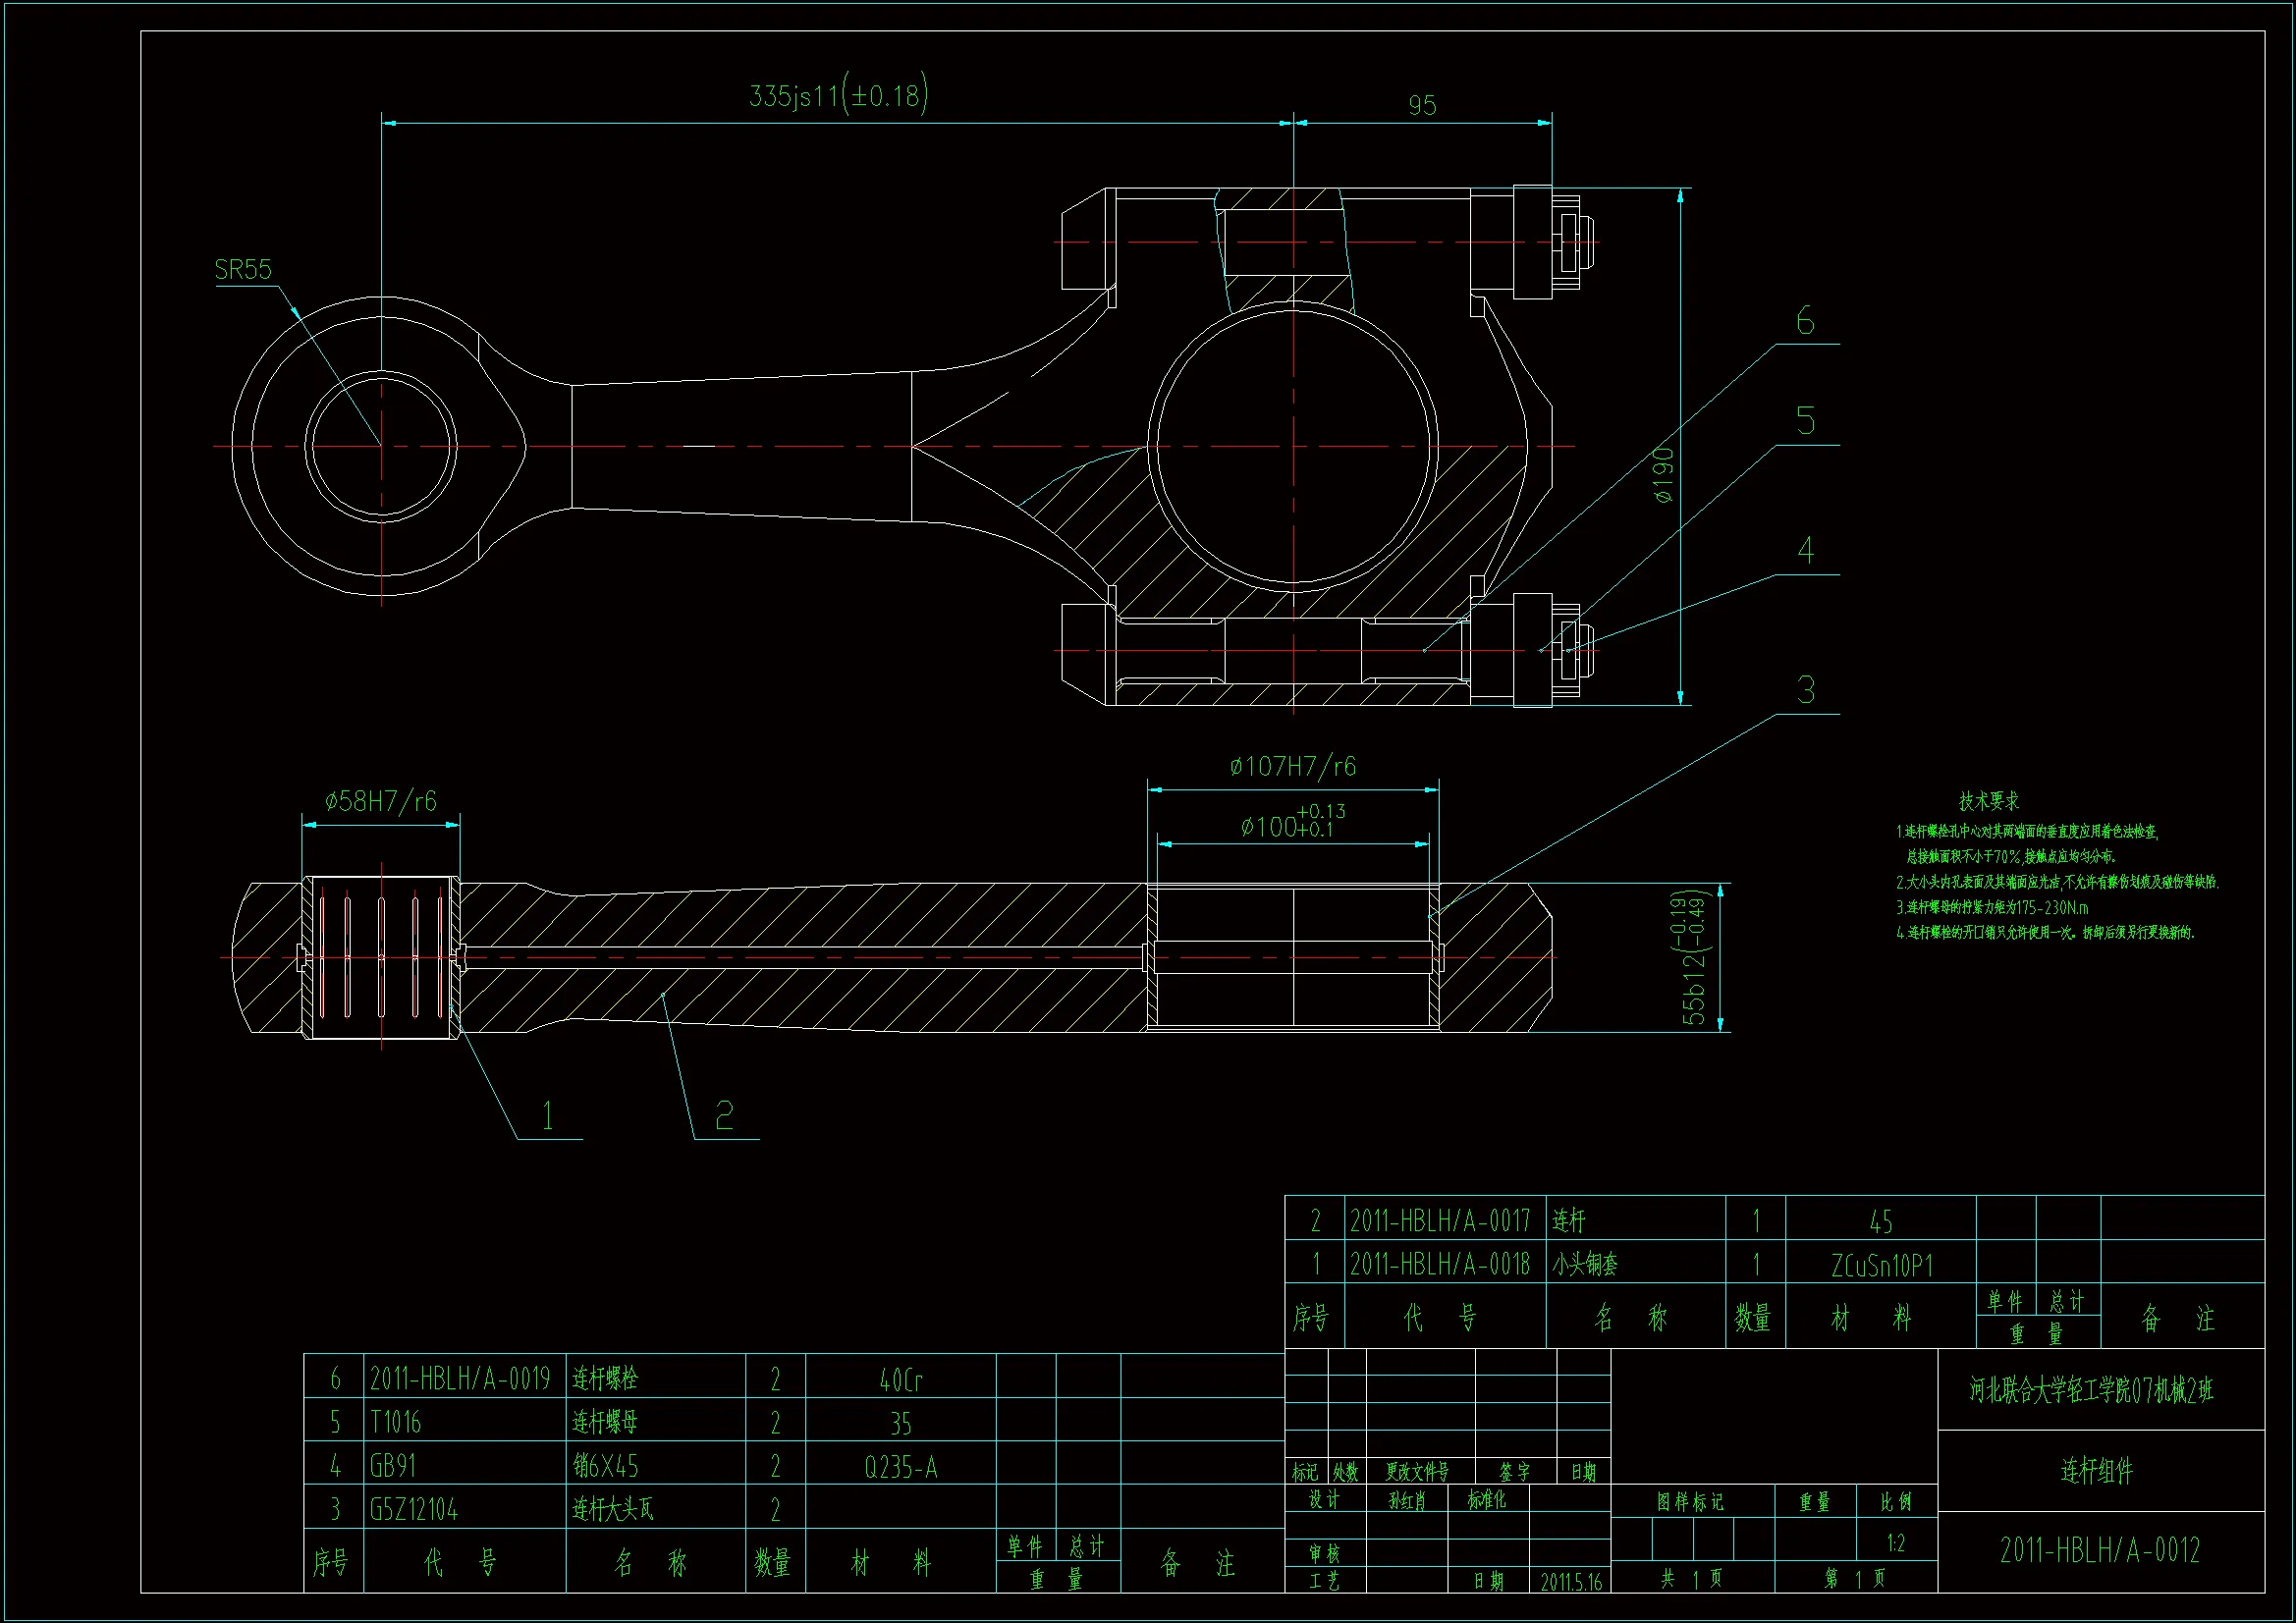Click the 95 dimension text
The image size is (2296, 1623).
[1421, 106]
